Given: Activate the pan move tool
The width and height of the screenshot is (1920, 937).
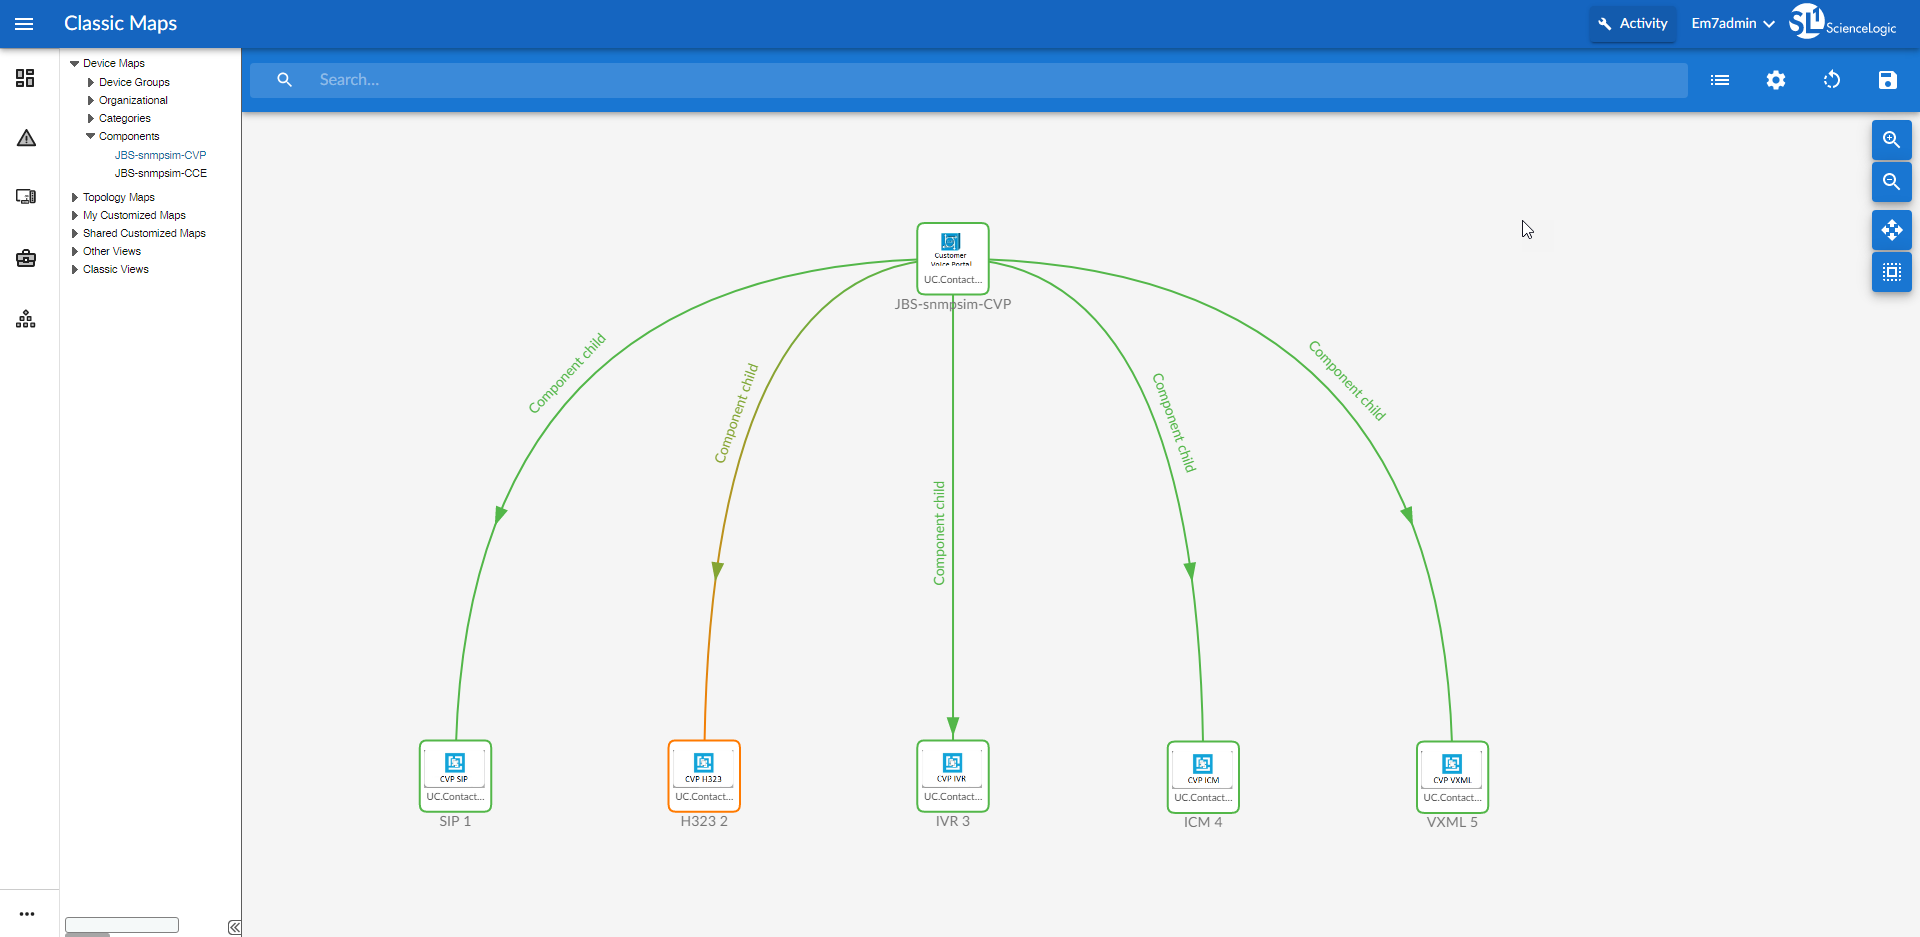Looking at the screenshot, I should point(1892,230).
